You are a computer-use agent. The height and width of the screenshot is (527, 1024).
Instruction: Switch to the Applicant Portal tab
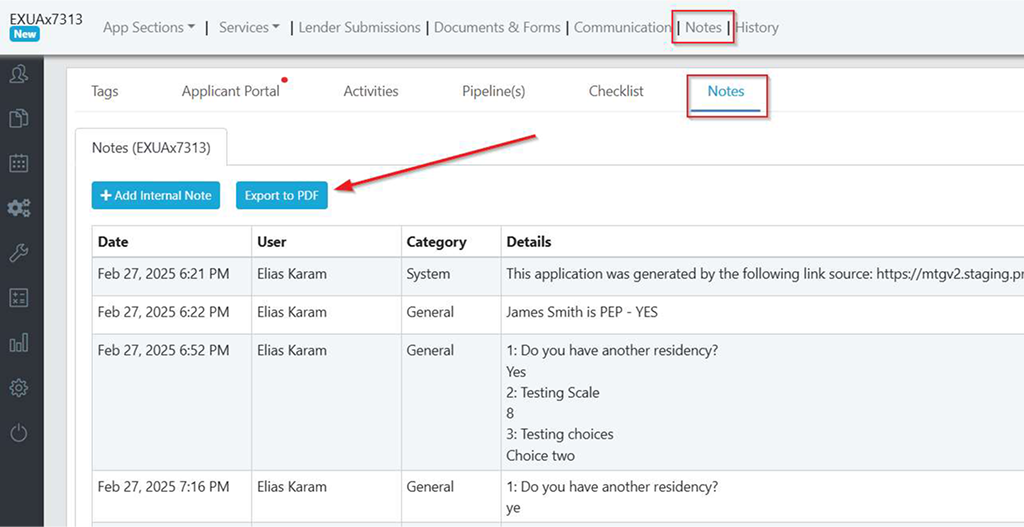pyautogui.click(x=231, y=91)
